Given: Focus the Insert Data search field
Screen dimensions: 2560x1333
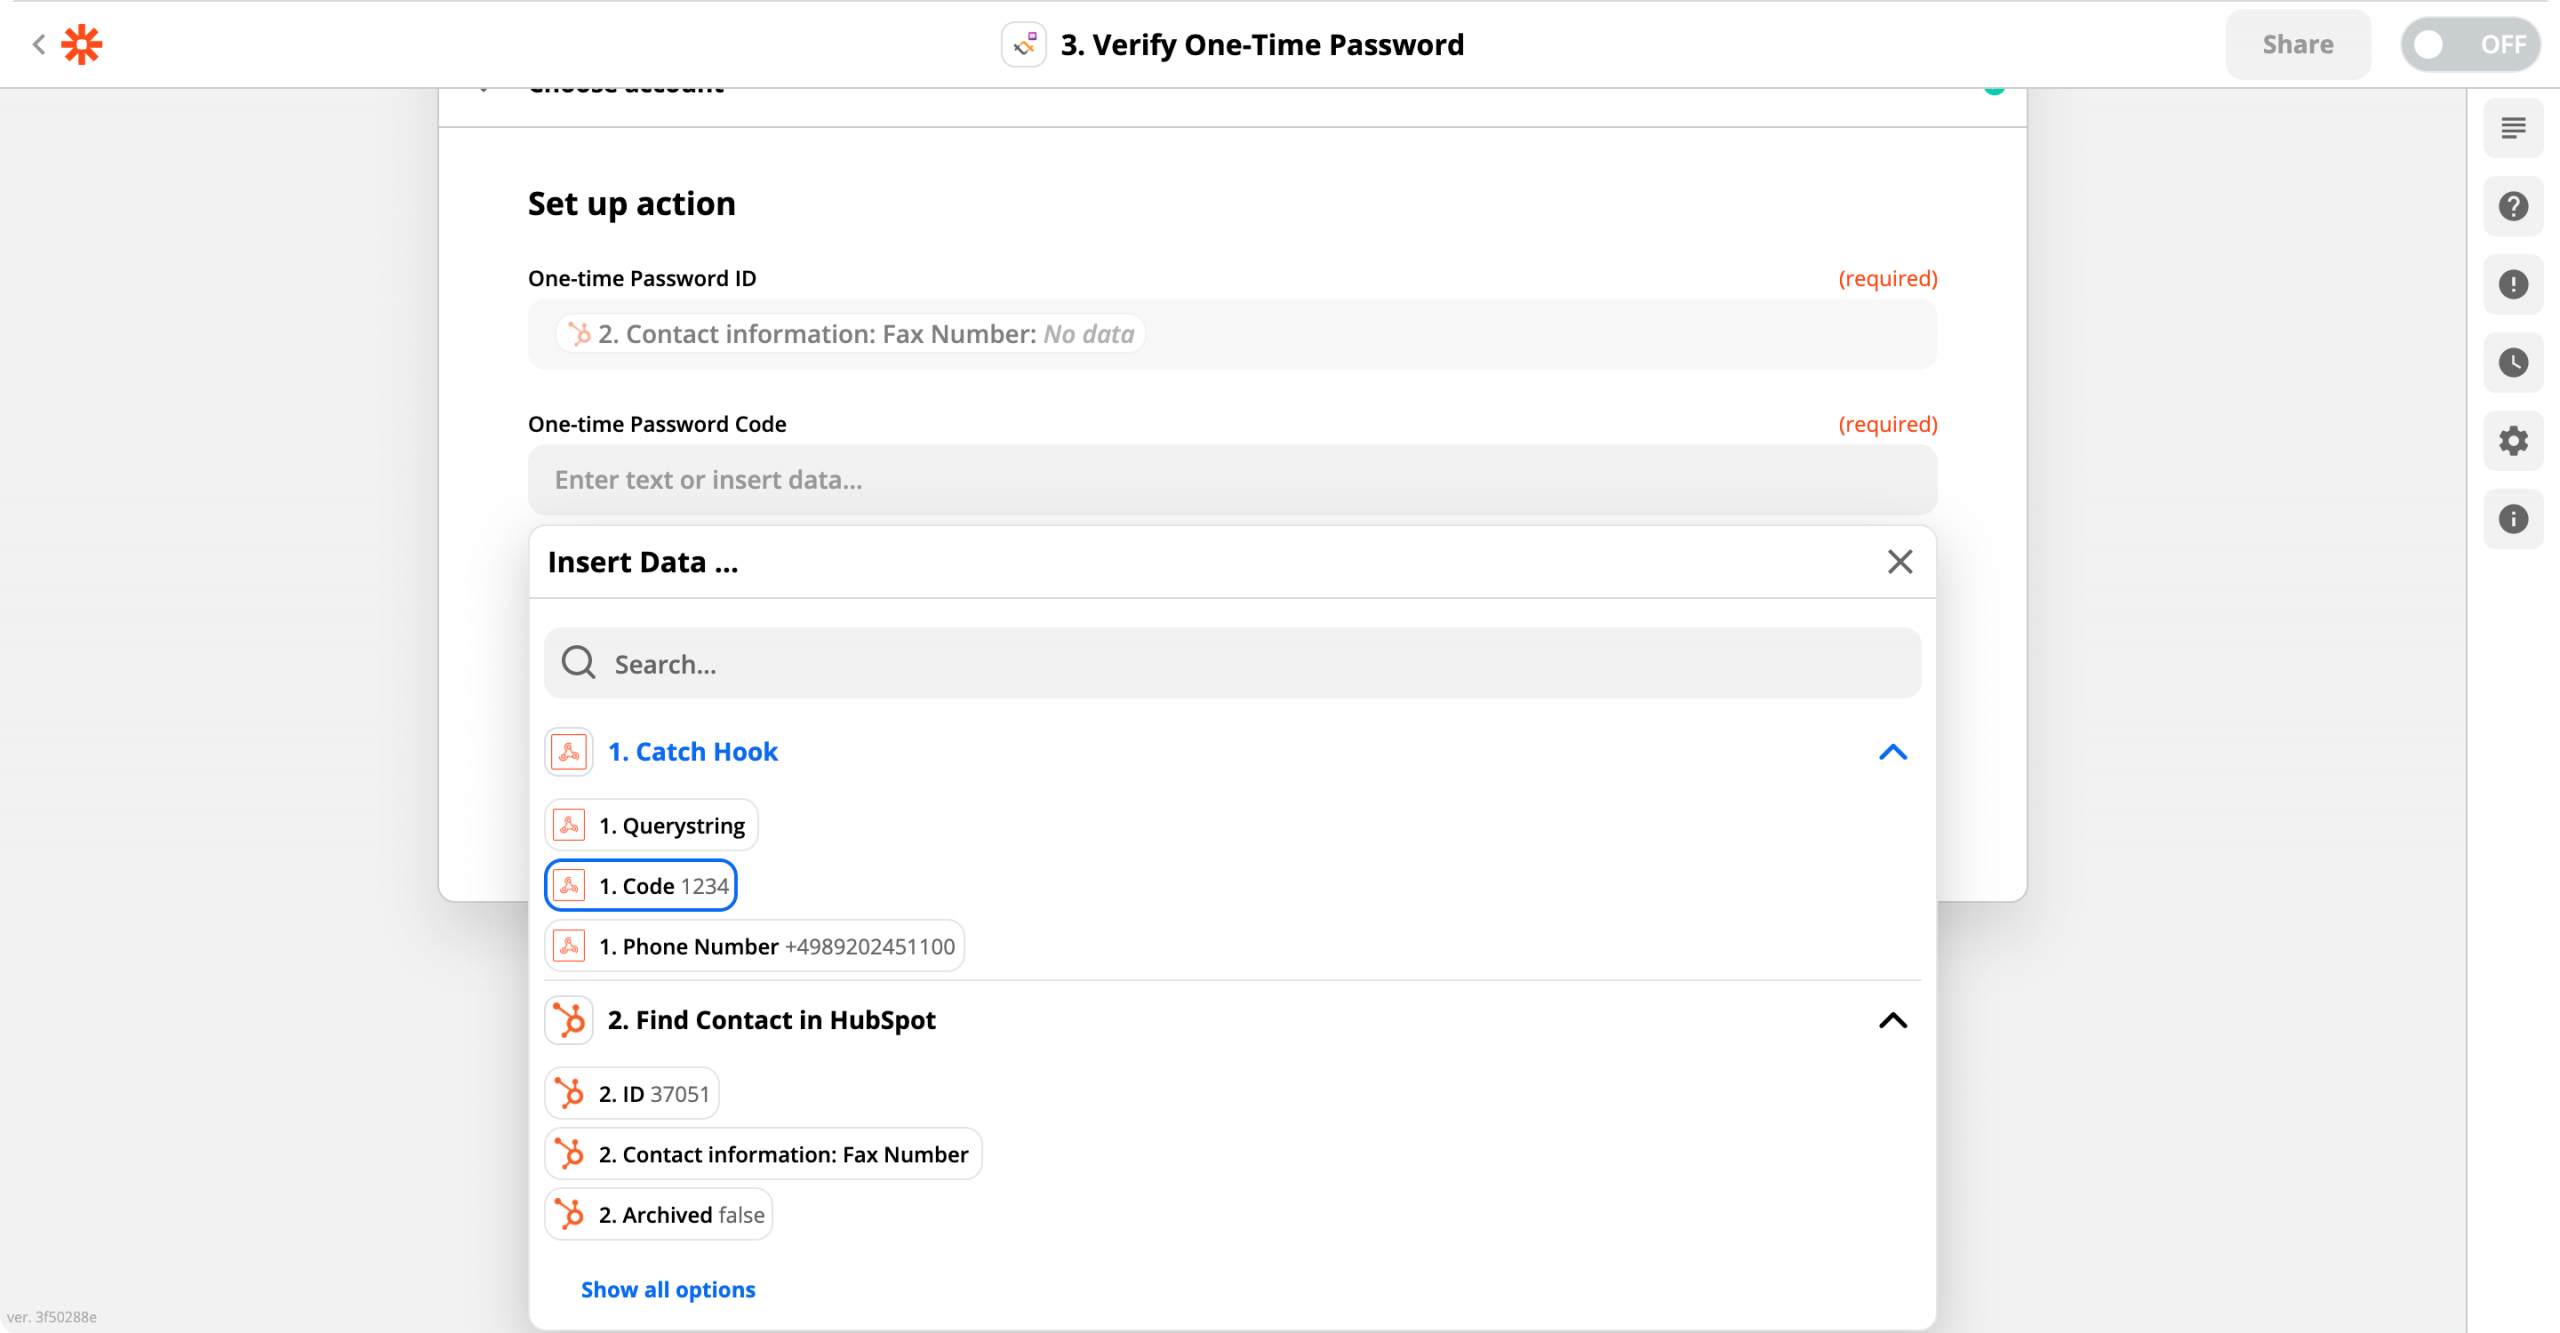Looking at the screenshot, I should [x=1232, y=663].
